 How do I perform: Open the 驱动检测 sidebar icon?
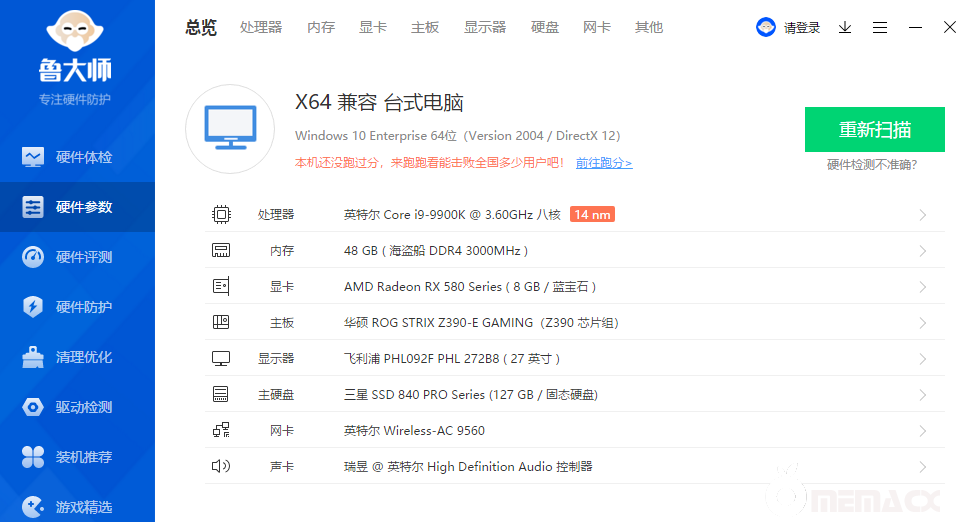coord(33,407)
